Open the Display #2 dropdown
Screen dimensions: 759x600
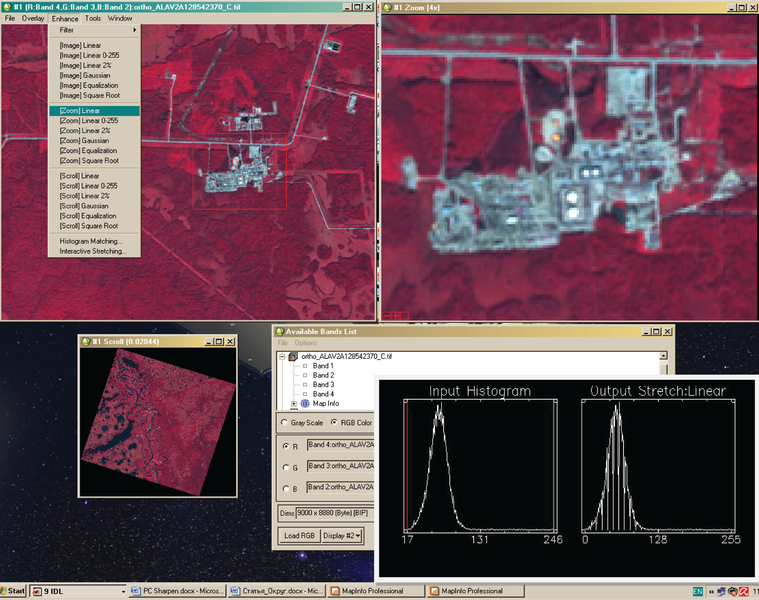pos(341,535)
